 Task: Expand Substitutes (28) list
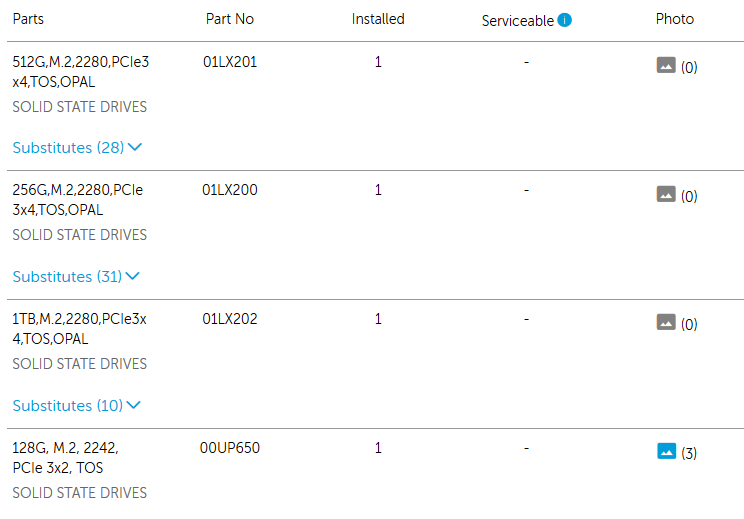tap(77, 148)
